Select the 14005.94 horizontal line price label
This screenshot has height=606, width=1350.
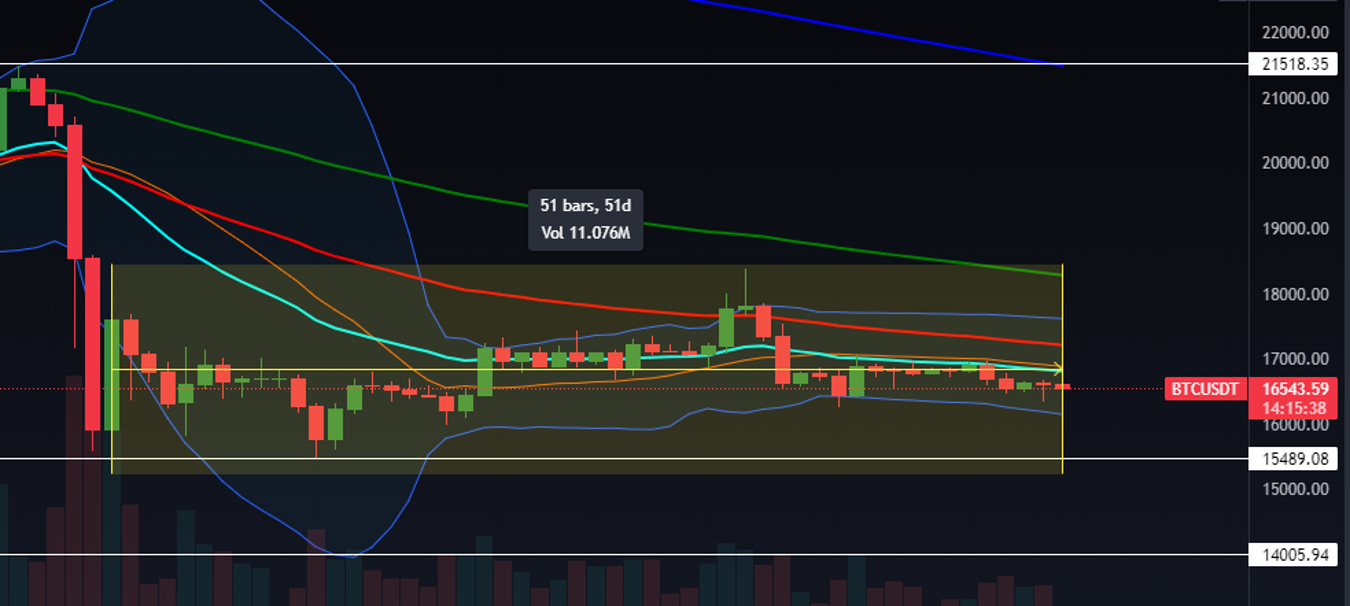tap(1293, 554)
